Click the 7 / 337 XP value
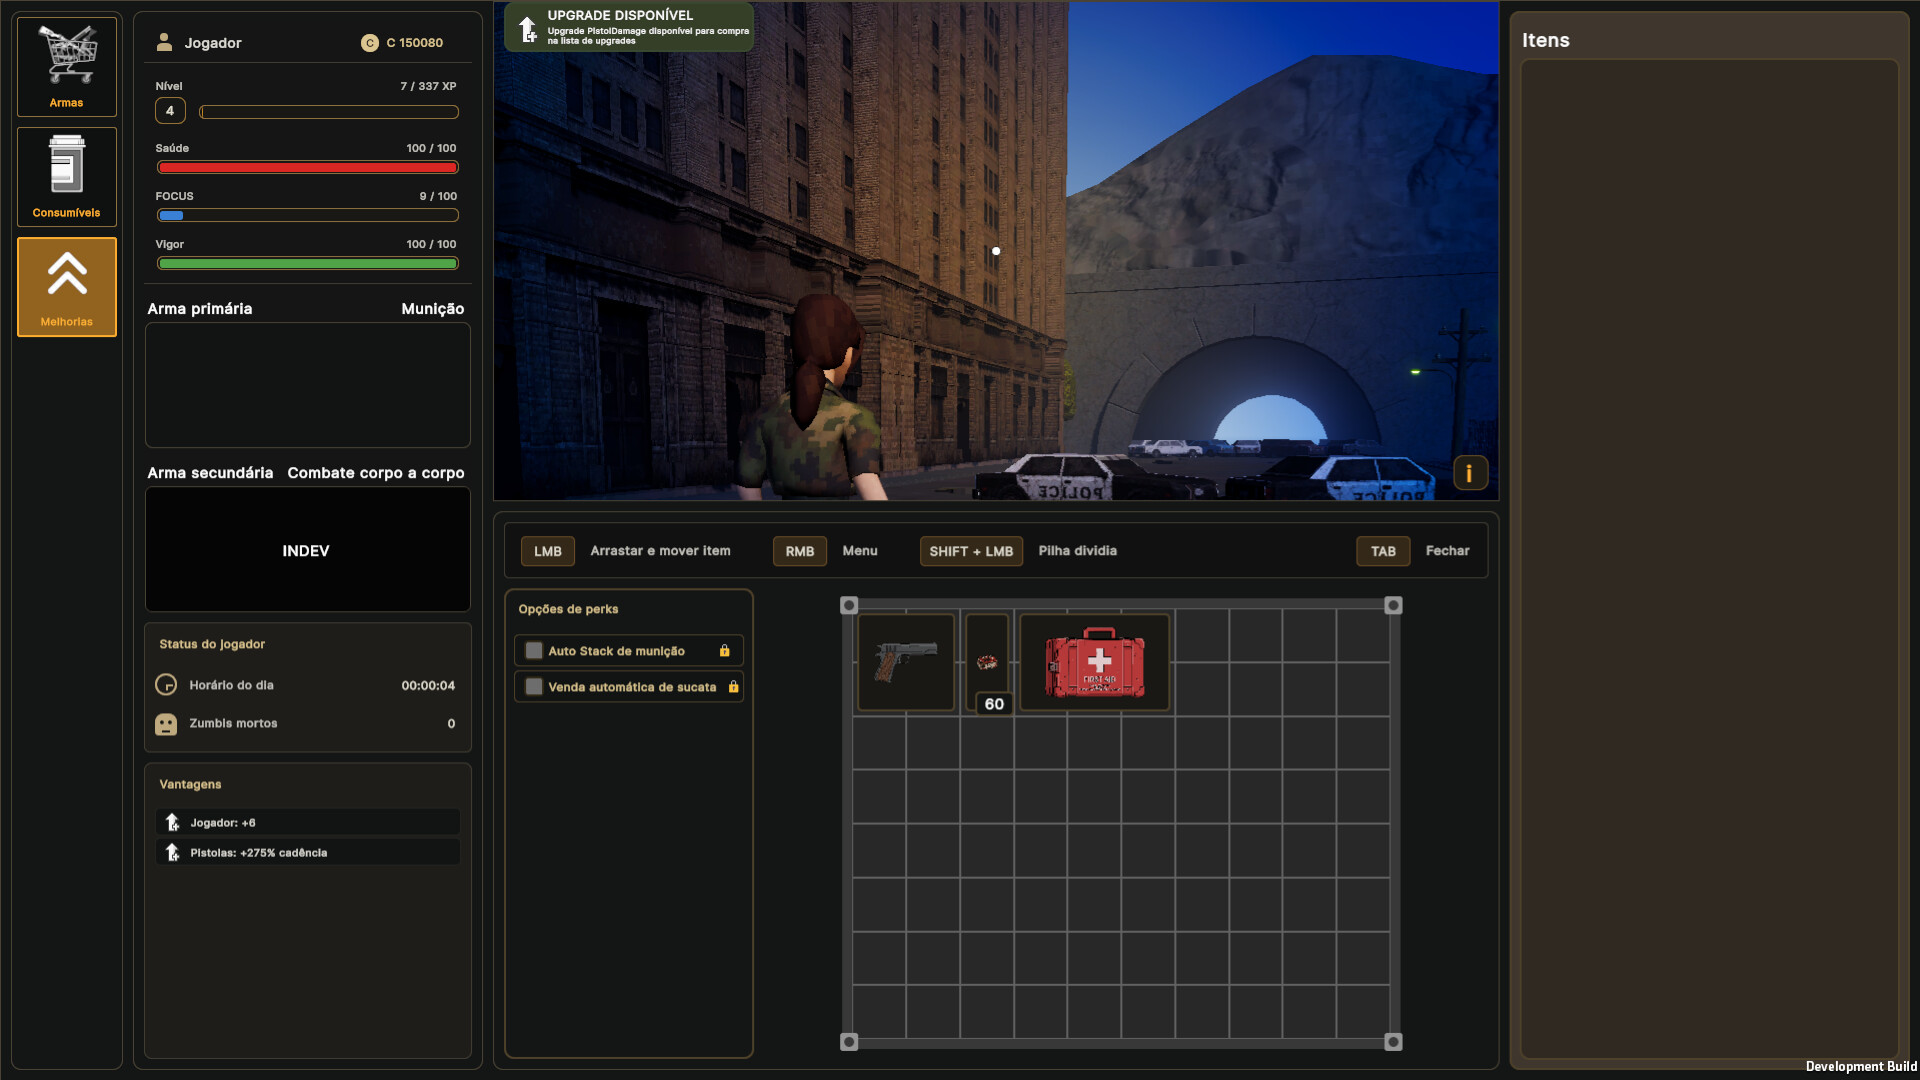This screenshot has width=1920, height=1080. pos(428,86)
